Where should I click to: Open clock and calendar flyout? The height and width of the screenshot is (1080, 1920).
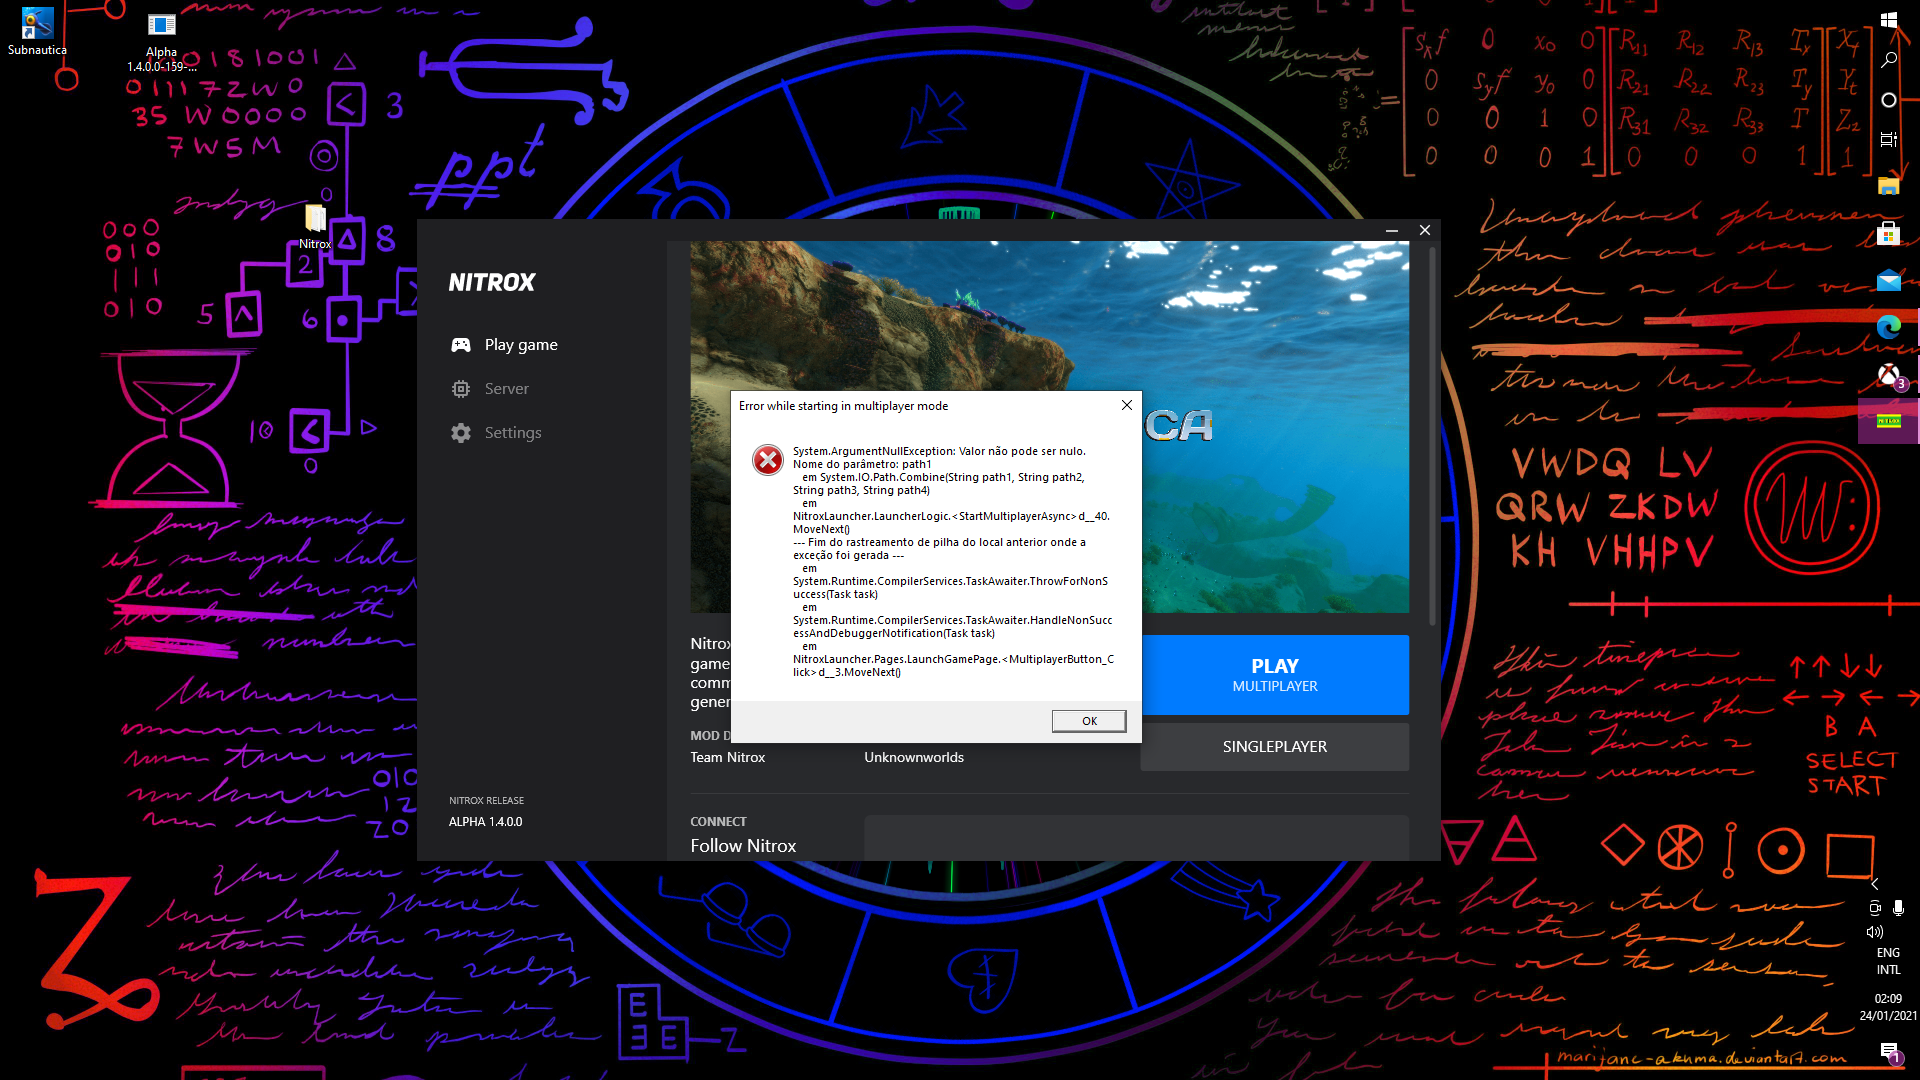click(x=1888, y=1007)
